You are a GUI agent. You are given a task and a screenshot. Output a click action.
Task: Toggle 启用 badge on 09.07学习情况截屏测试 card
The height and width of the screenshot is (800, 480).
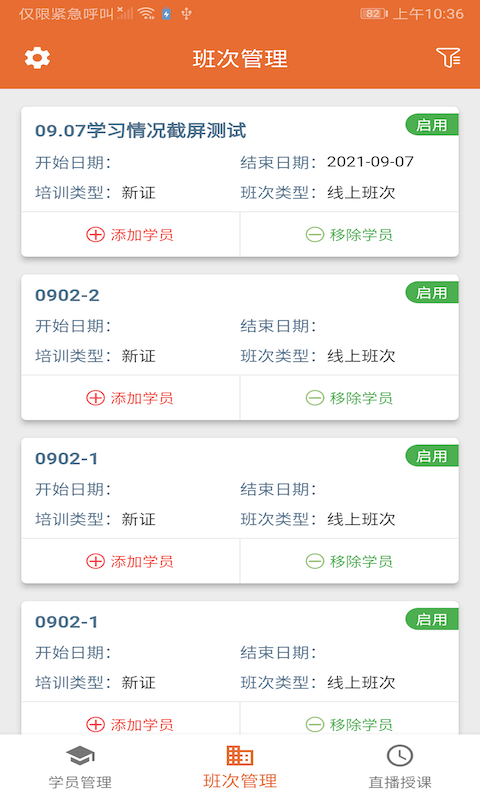[432, 125]
